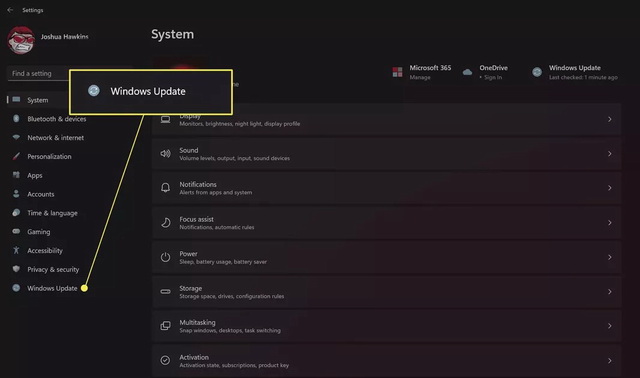The width and height of the screenshot is (640, 378).
Task: Open Windows Update header shortcut text
Action: point(575,68)
